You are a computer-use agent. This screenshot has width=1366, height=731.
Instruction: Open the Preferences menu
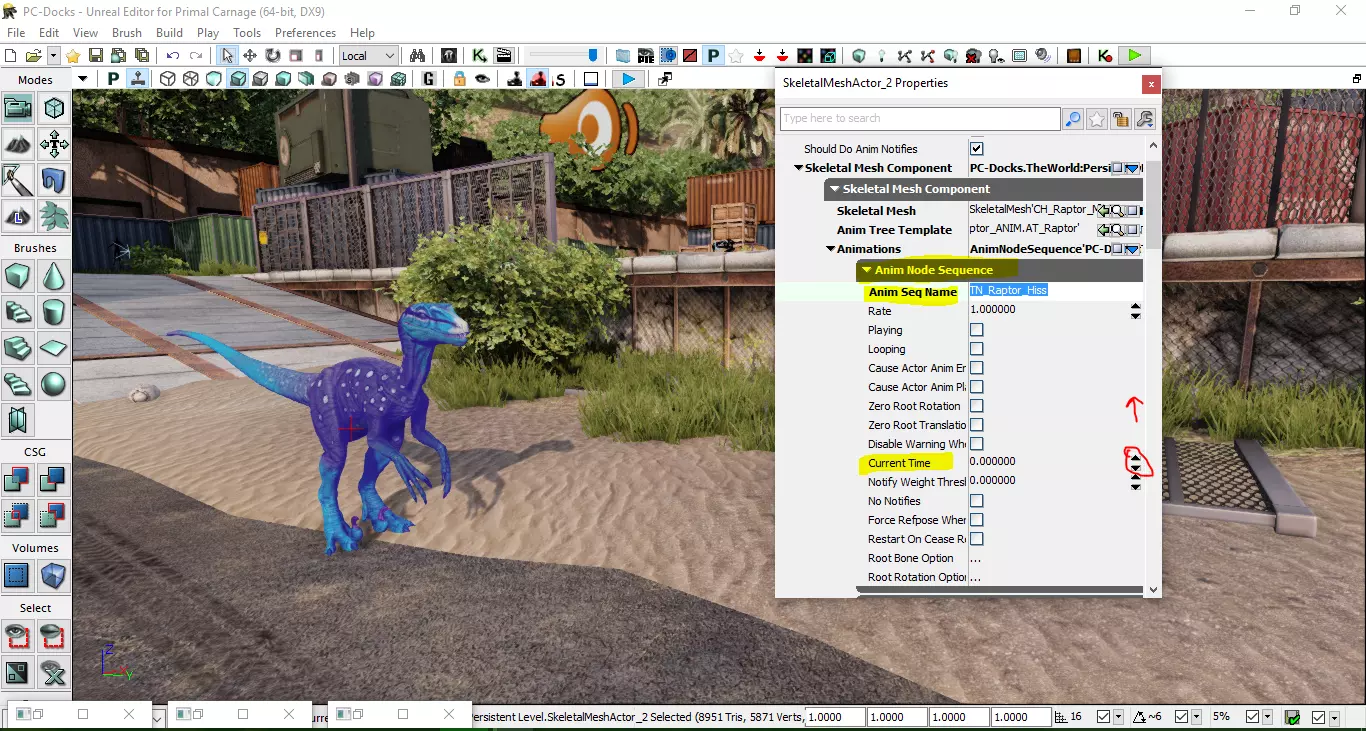pos(305,33)
